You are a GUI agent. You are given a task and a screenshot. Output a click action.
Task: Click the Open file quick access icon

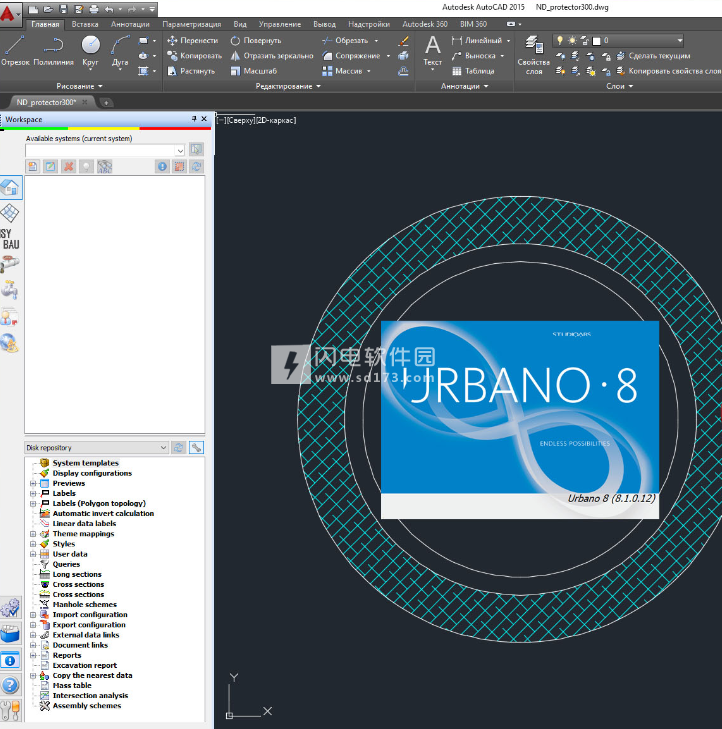(48, 9)
